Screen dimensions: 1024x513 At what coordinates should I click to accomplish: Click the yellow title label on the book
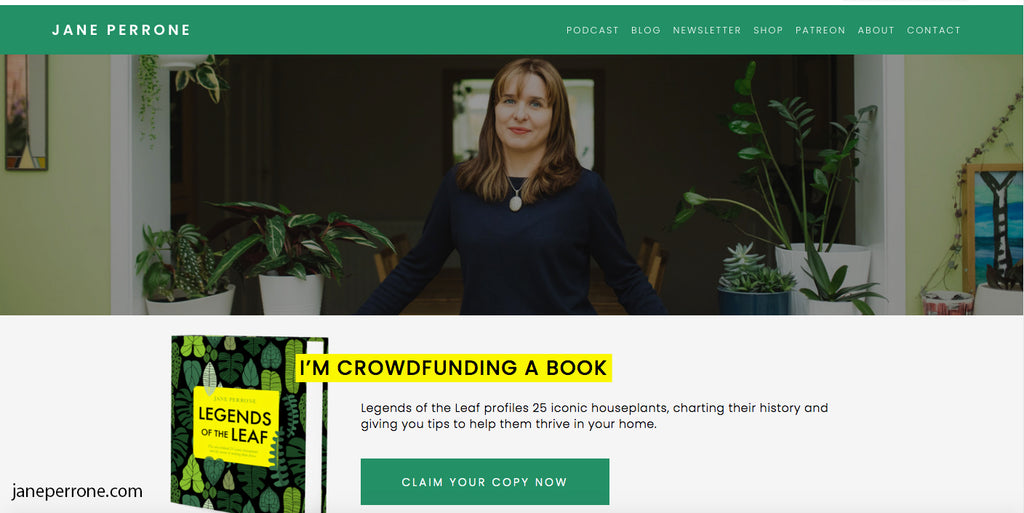coord(236,425)
